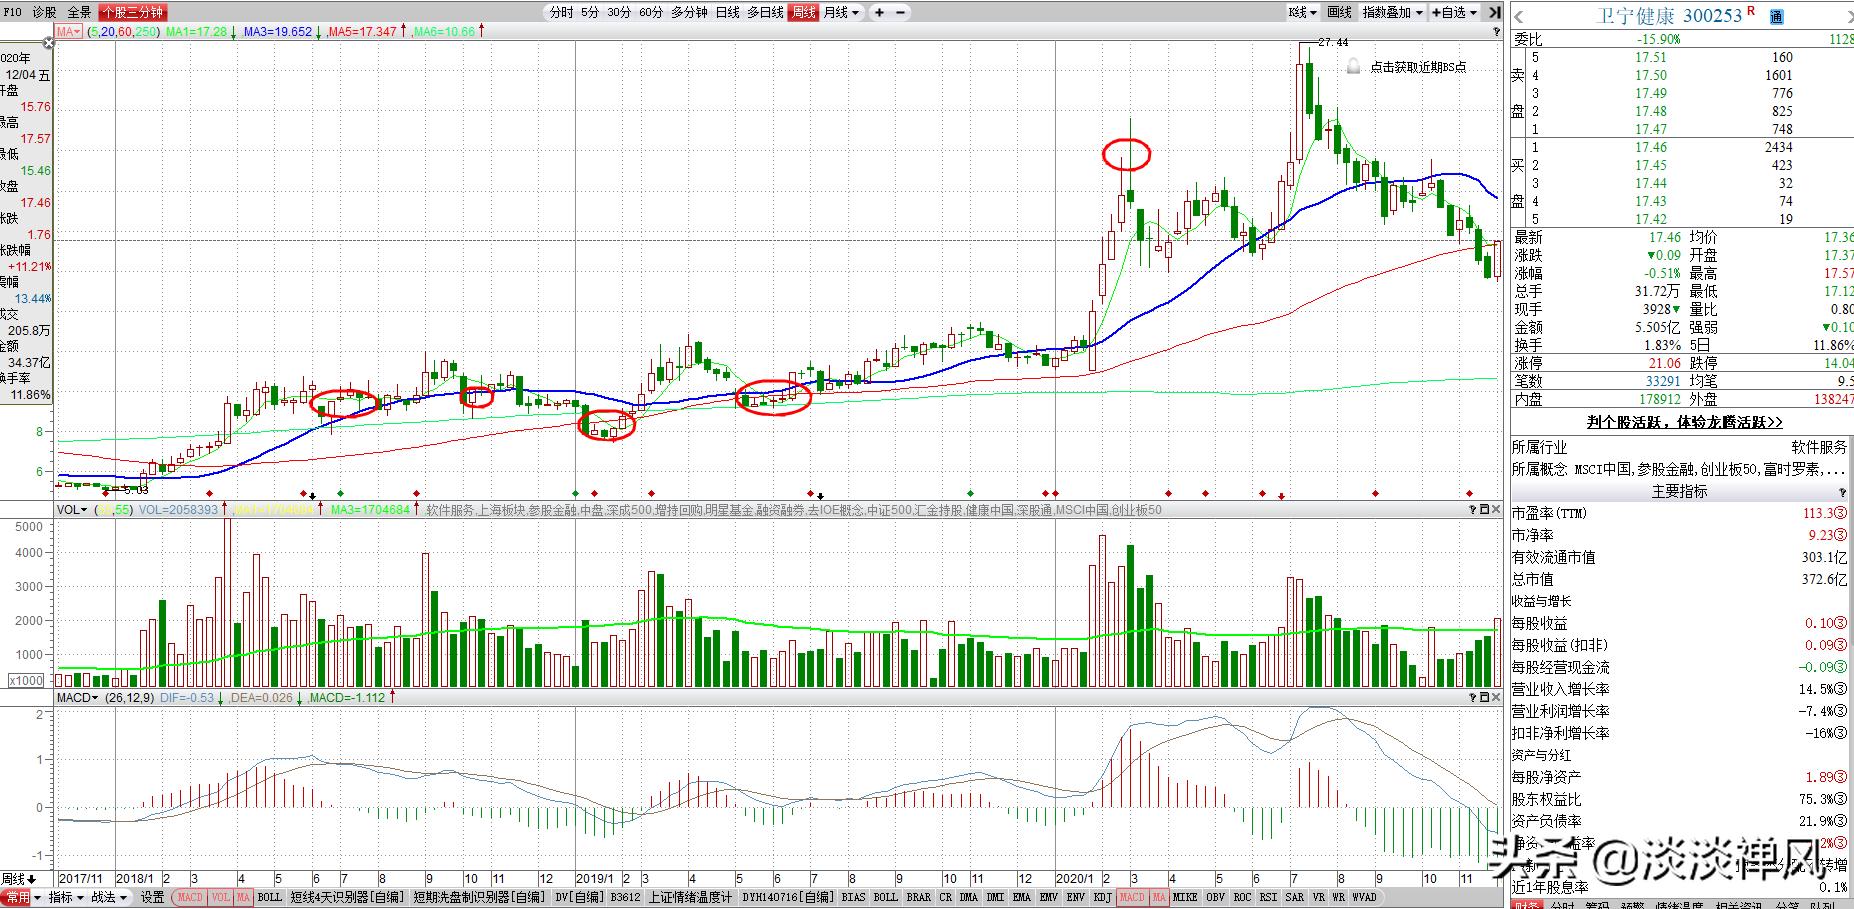This screenshot has width=1854, height=909.
Task: Click lock icon for recent BS points
Action: (x=1353, y=66)
